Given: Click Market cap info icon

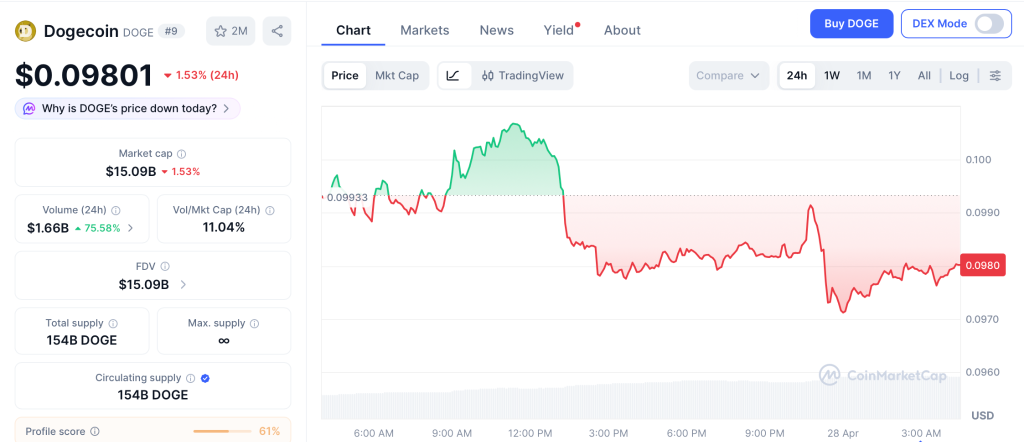Looking at the screenshot, I should [181, 154].
